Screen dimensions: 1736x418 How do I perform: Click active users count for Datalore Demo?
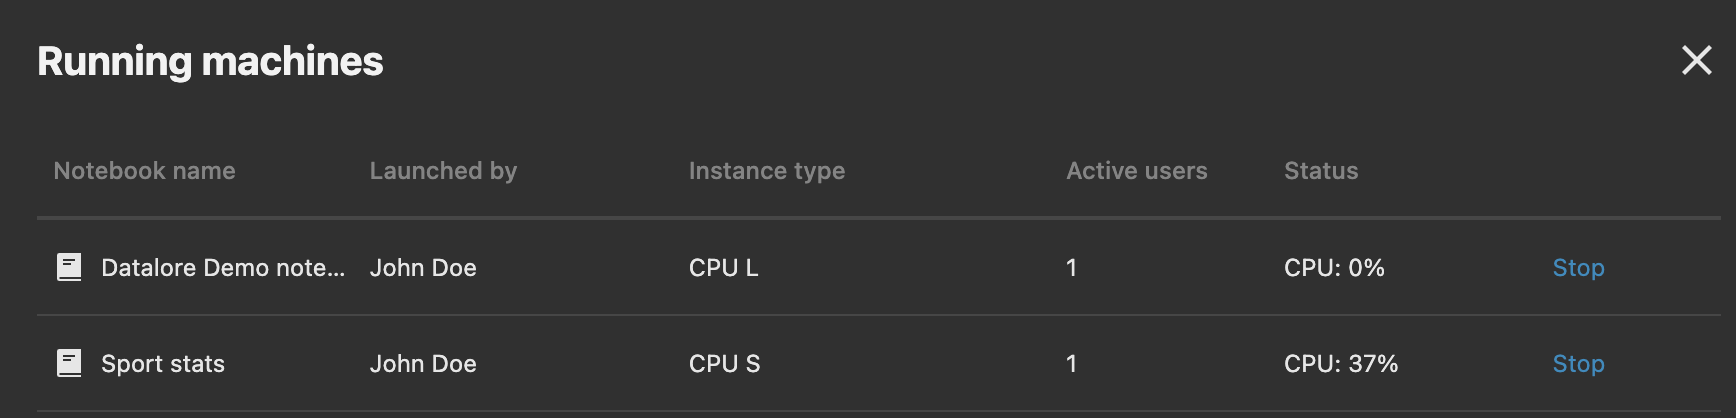pos(1071,267)
